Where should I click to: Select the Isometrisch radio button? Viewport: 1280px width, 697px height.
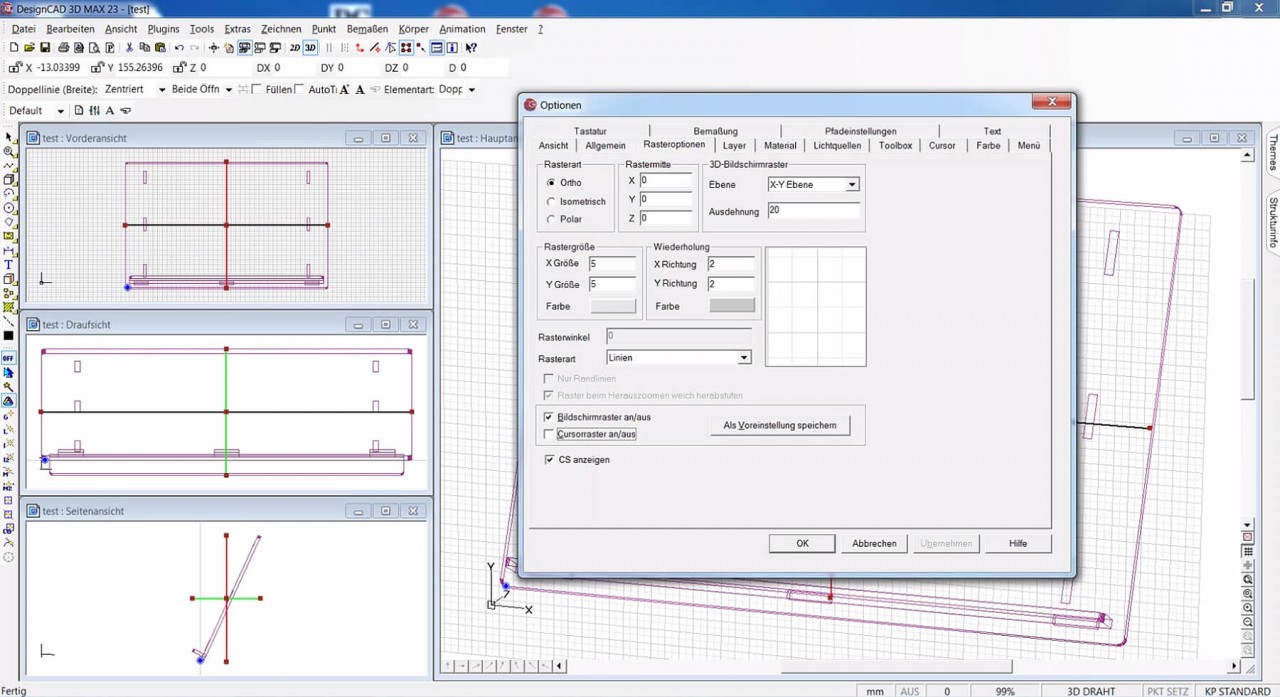[x=551, y=201]
